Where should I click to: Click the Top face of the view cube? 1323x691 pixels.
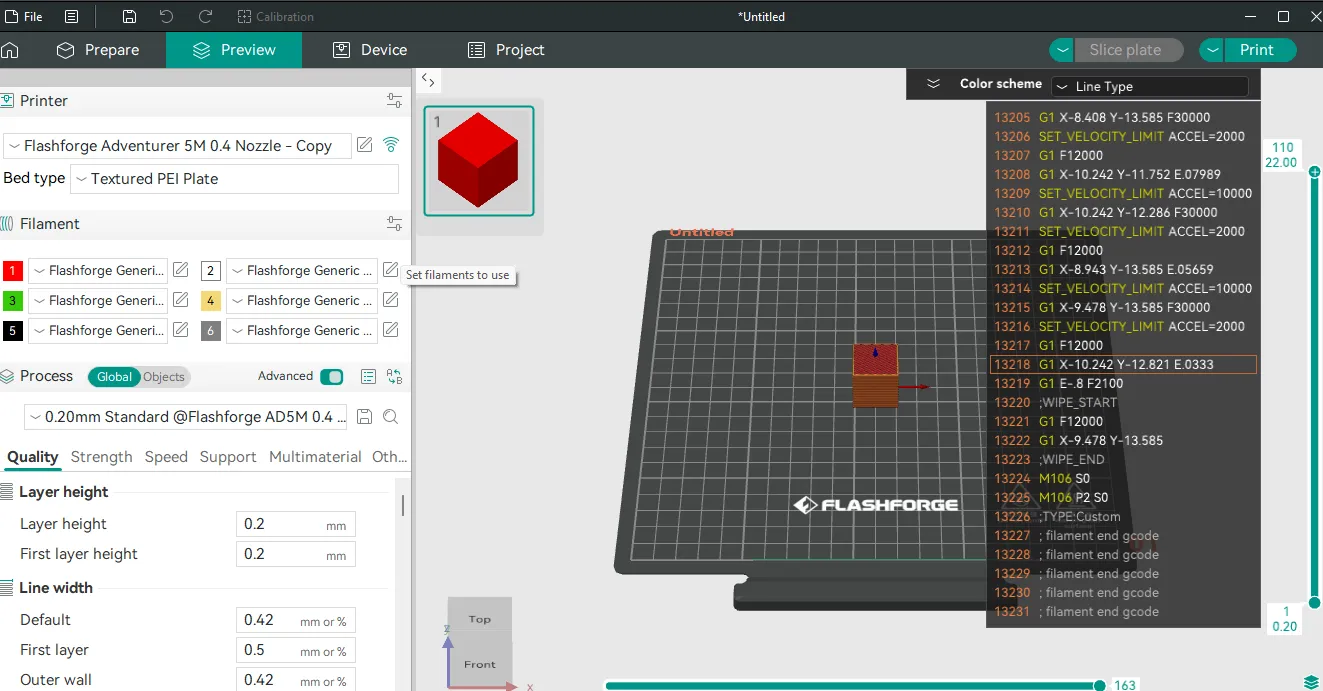click(x=480, y=619)
